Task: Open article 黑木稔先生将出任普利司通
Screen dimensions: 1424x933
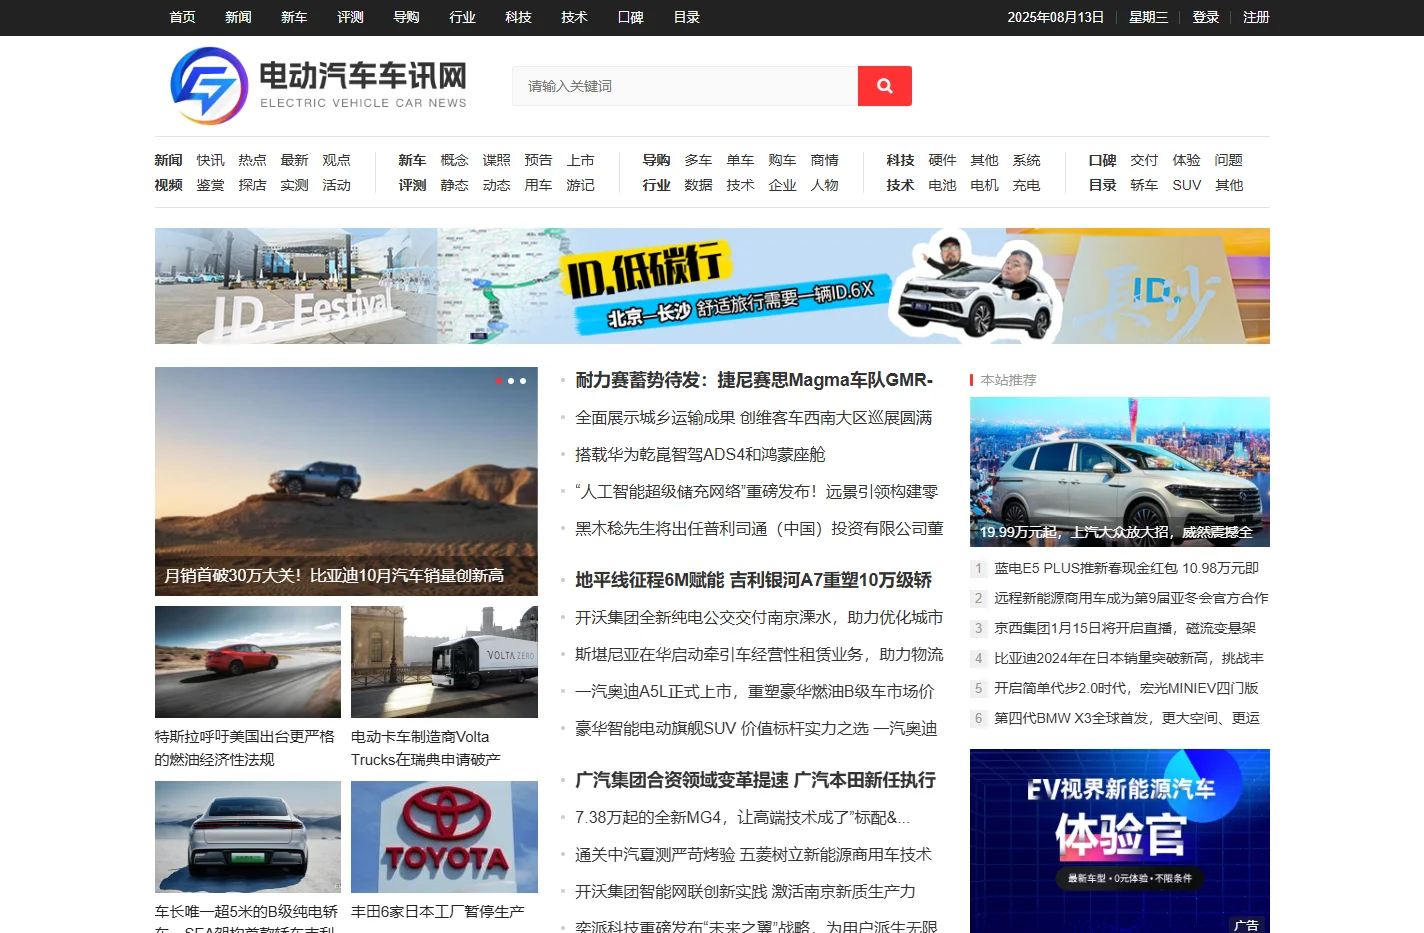Action: (x=759, y=528)
